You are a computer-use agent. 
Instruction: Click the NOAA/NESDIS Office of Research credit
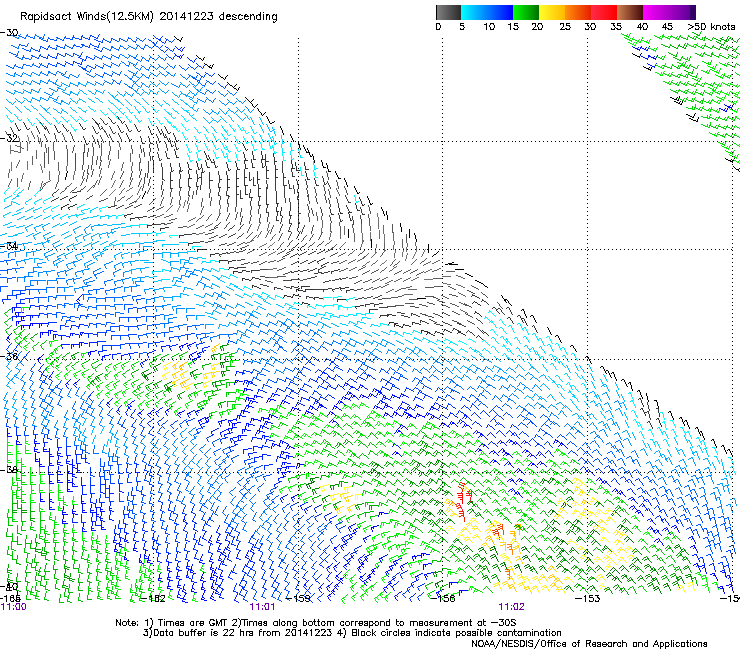point(589,644)
